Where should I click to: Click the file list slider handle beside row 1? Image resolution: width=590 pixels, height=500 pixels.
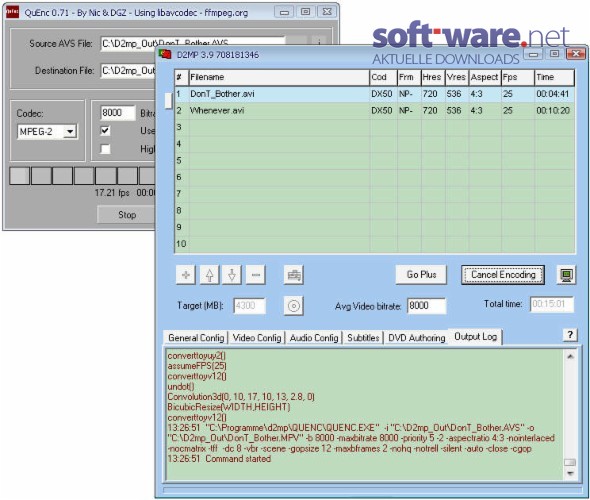[169, 101]
